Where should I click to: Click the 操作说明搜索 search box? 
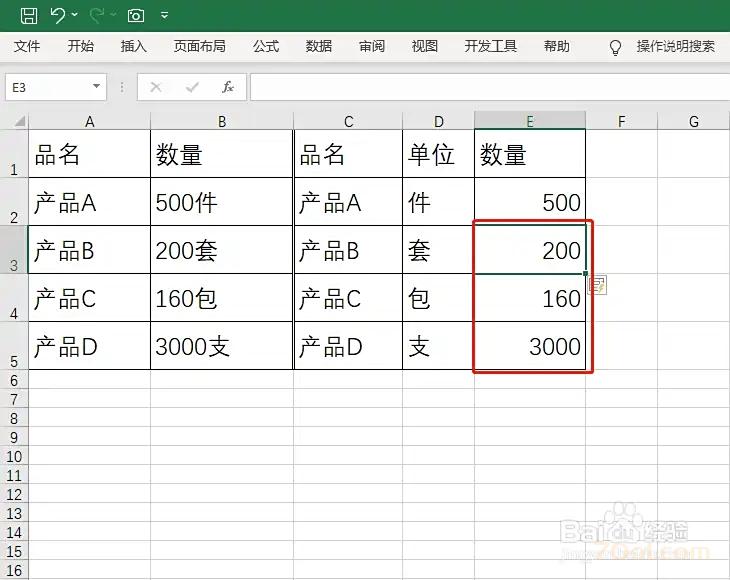tap(676, 46)
